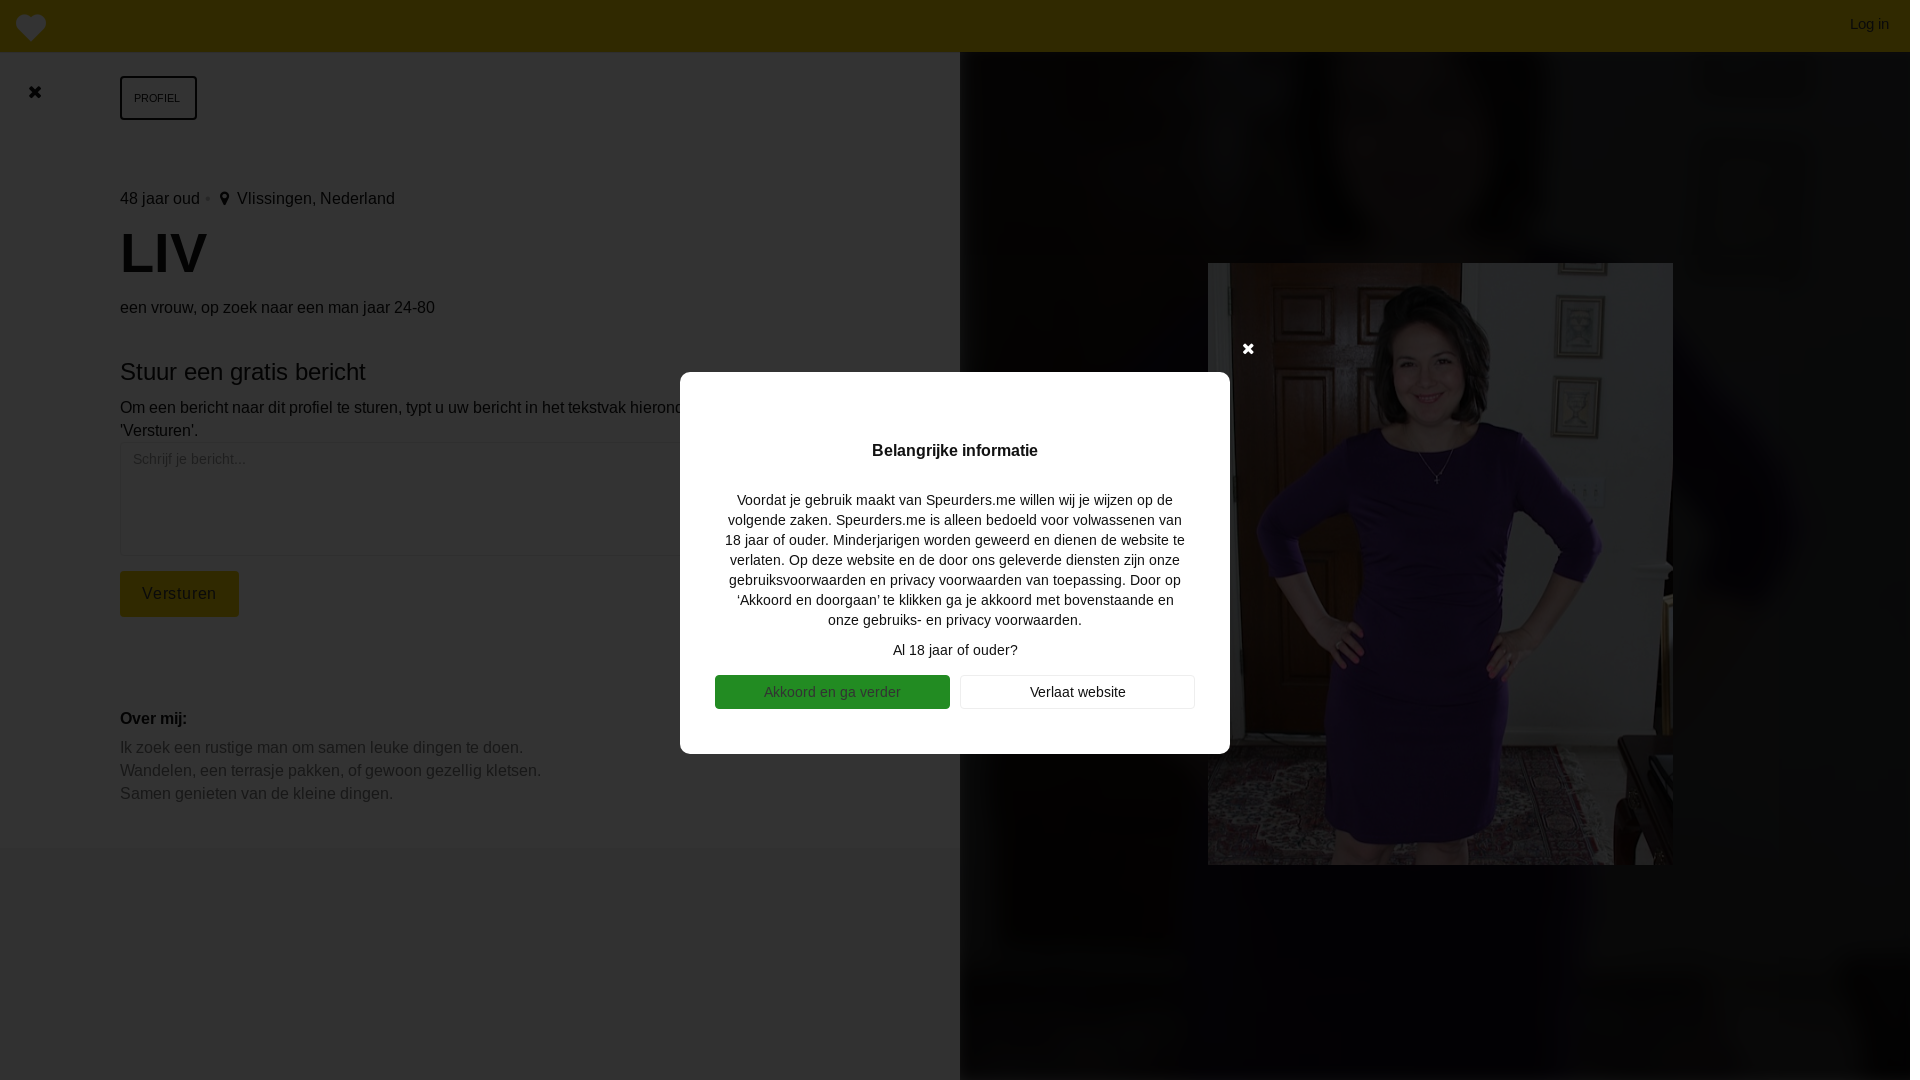Screen dimensions: 1920x1080
Task: Close the photo lightbox X icon
Action: click(x=1248, y=349)
